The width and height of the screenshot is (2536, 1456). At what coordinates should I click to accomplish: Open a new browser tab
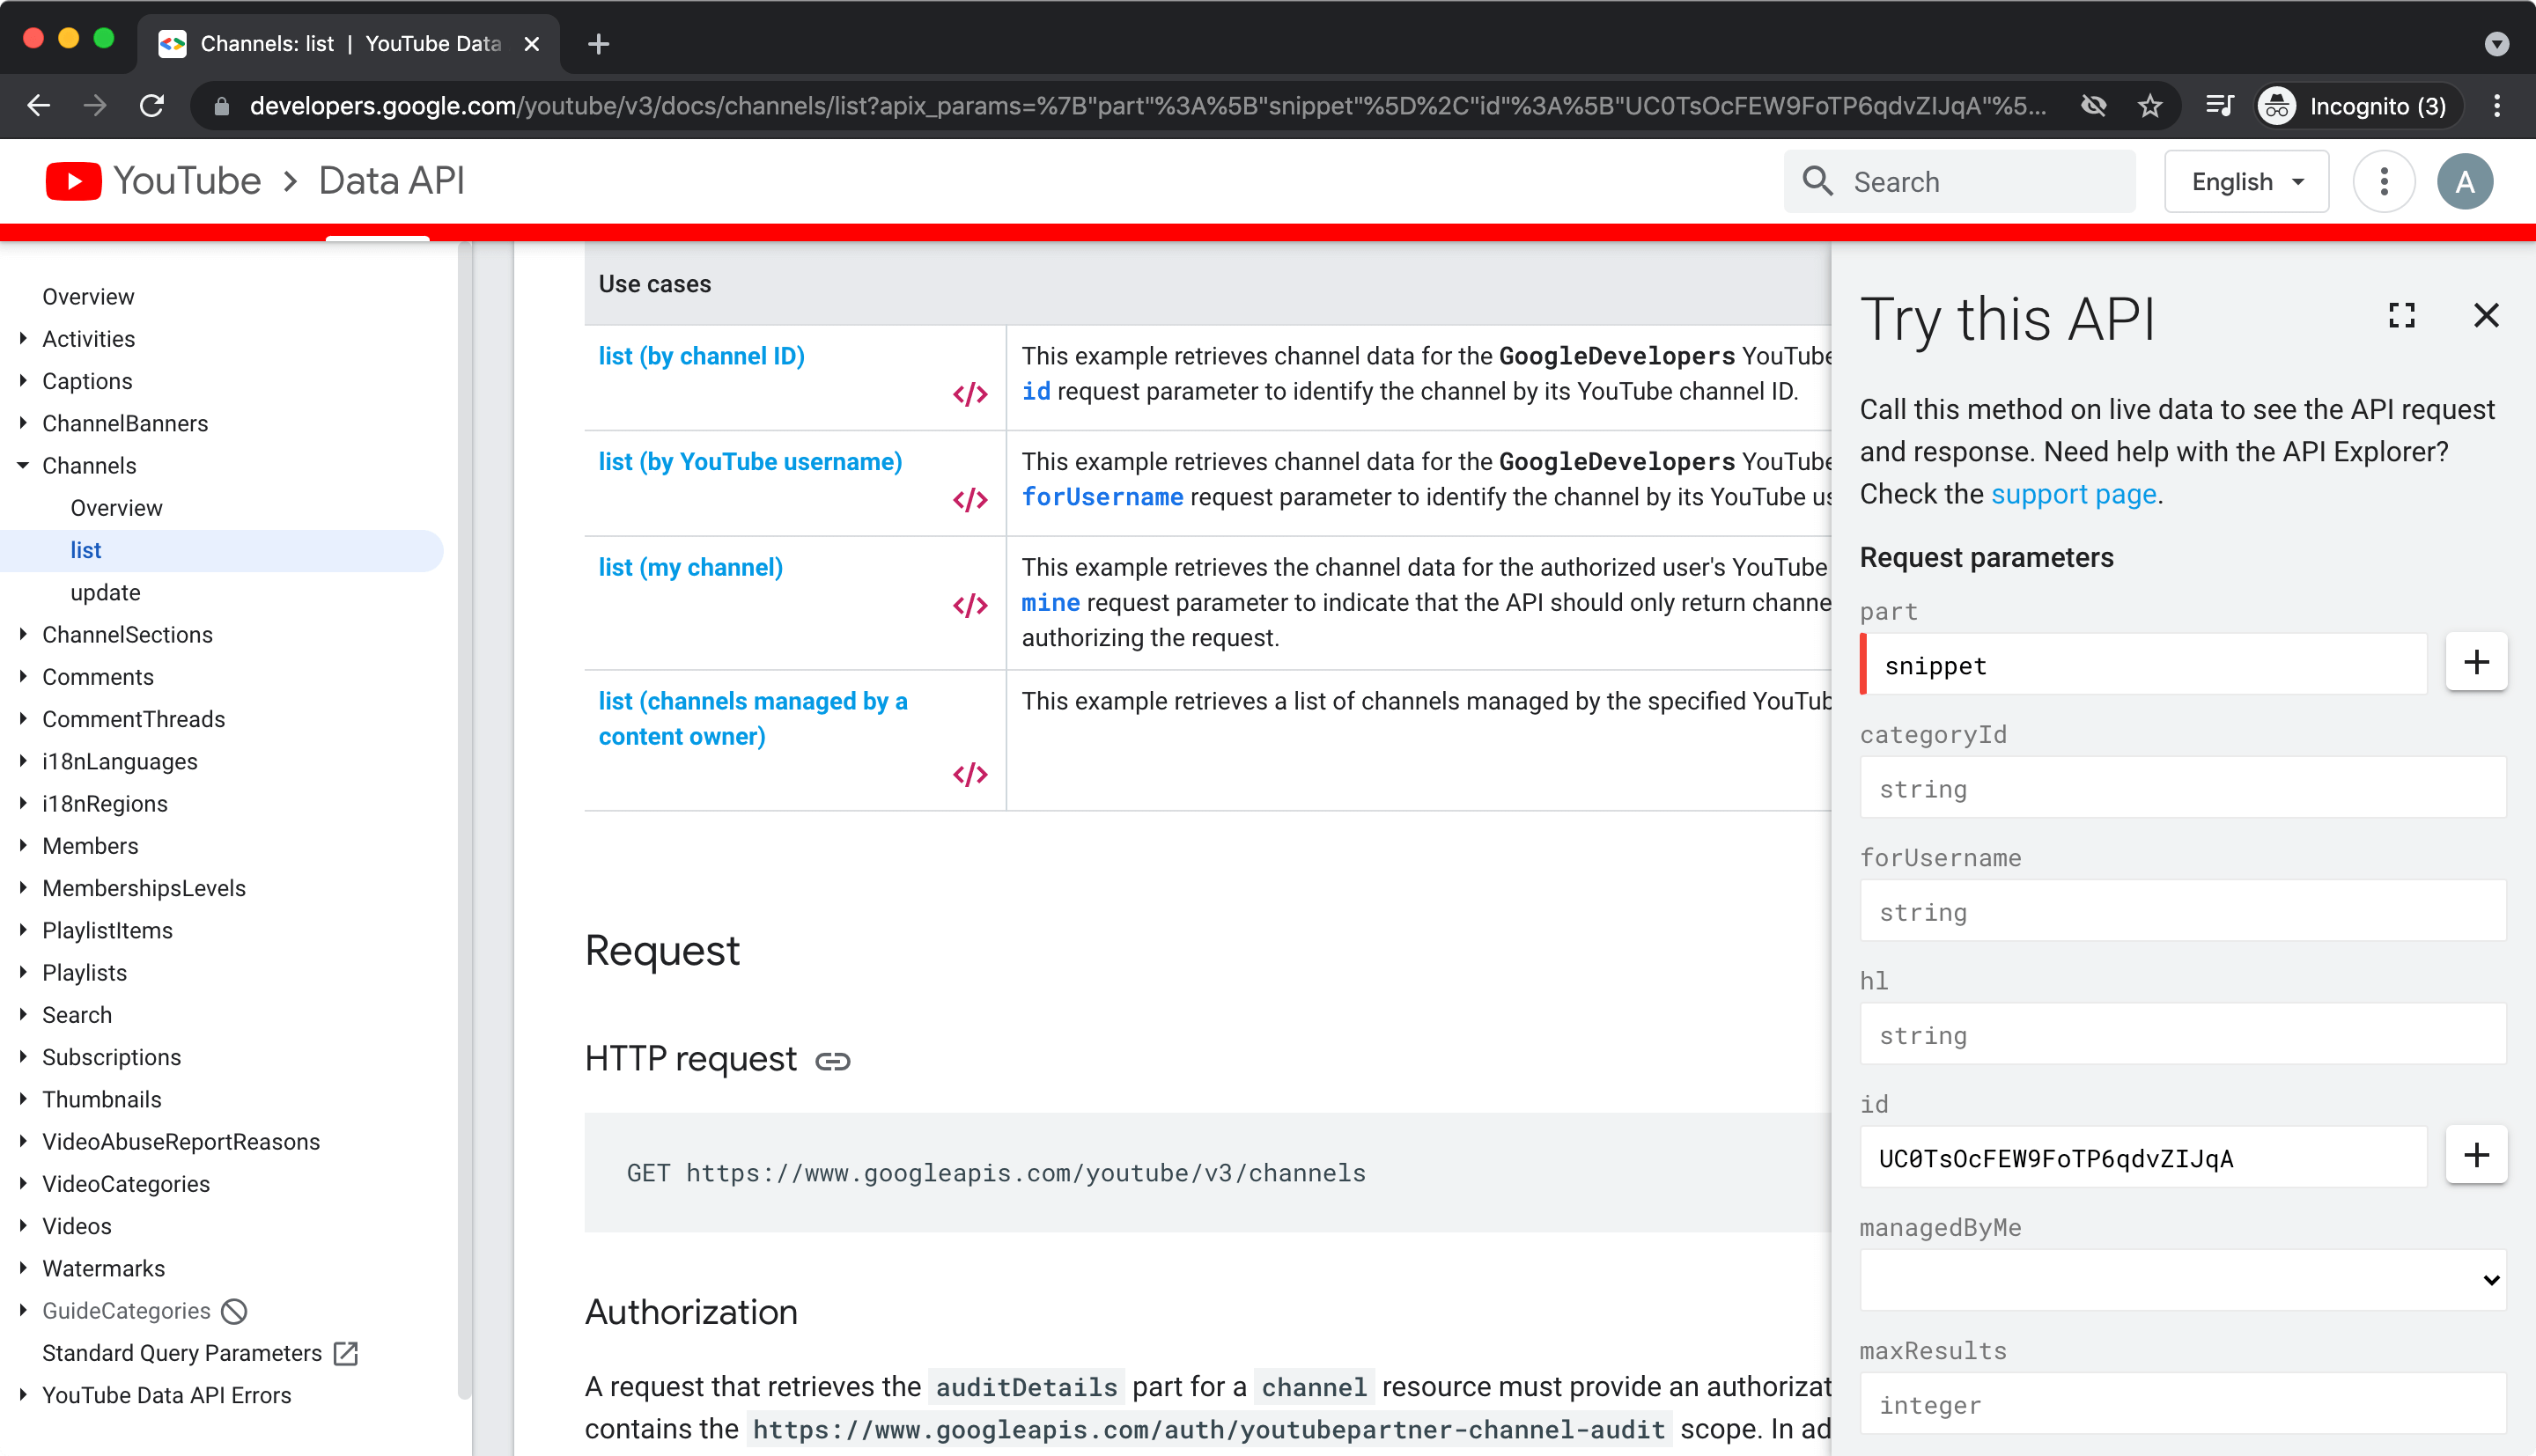(x=598, y=44)
